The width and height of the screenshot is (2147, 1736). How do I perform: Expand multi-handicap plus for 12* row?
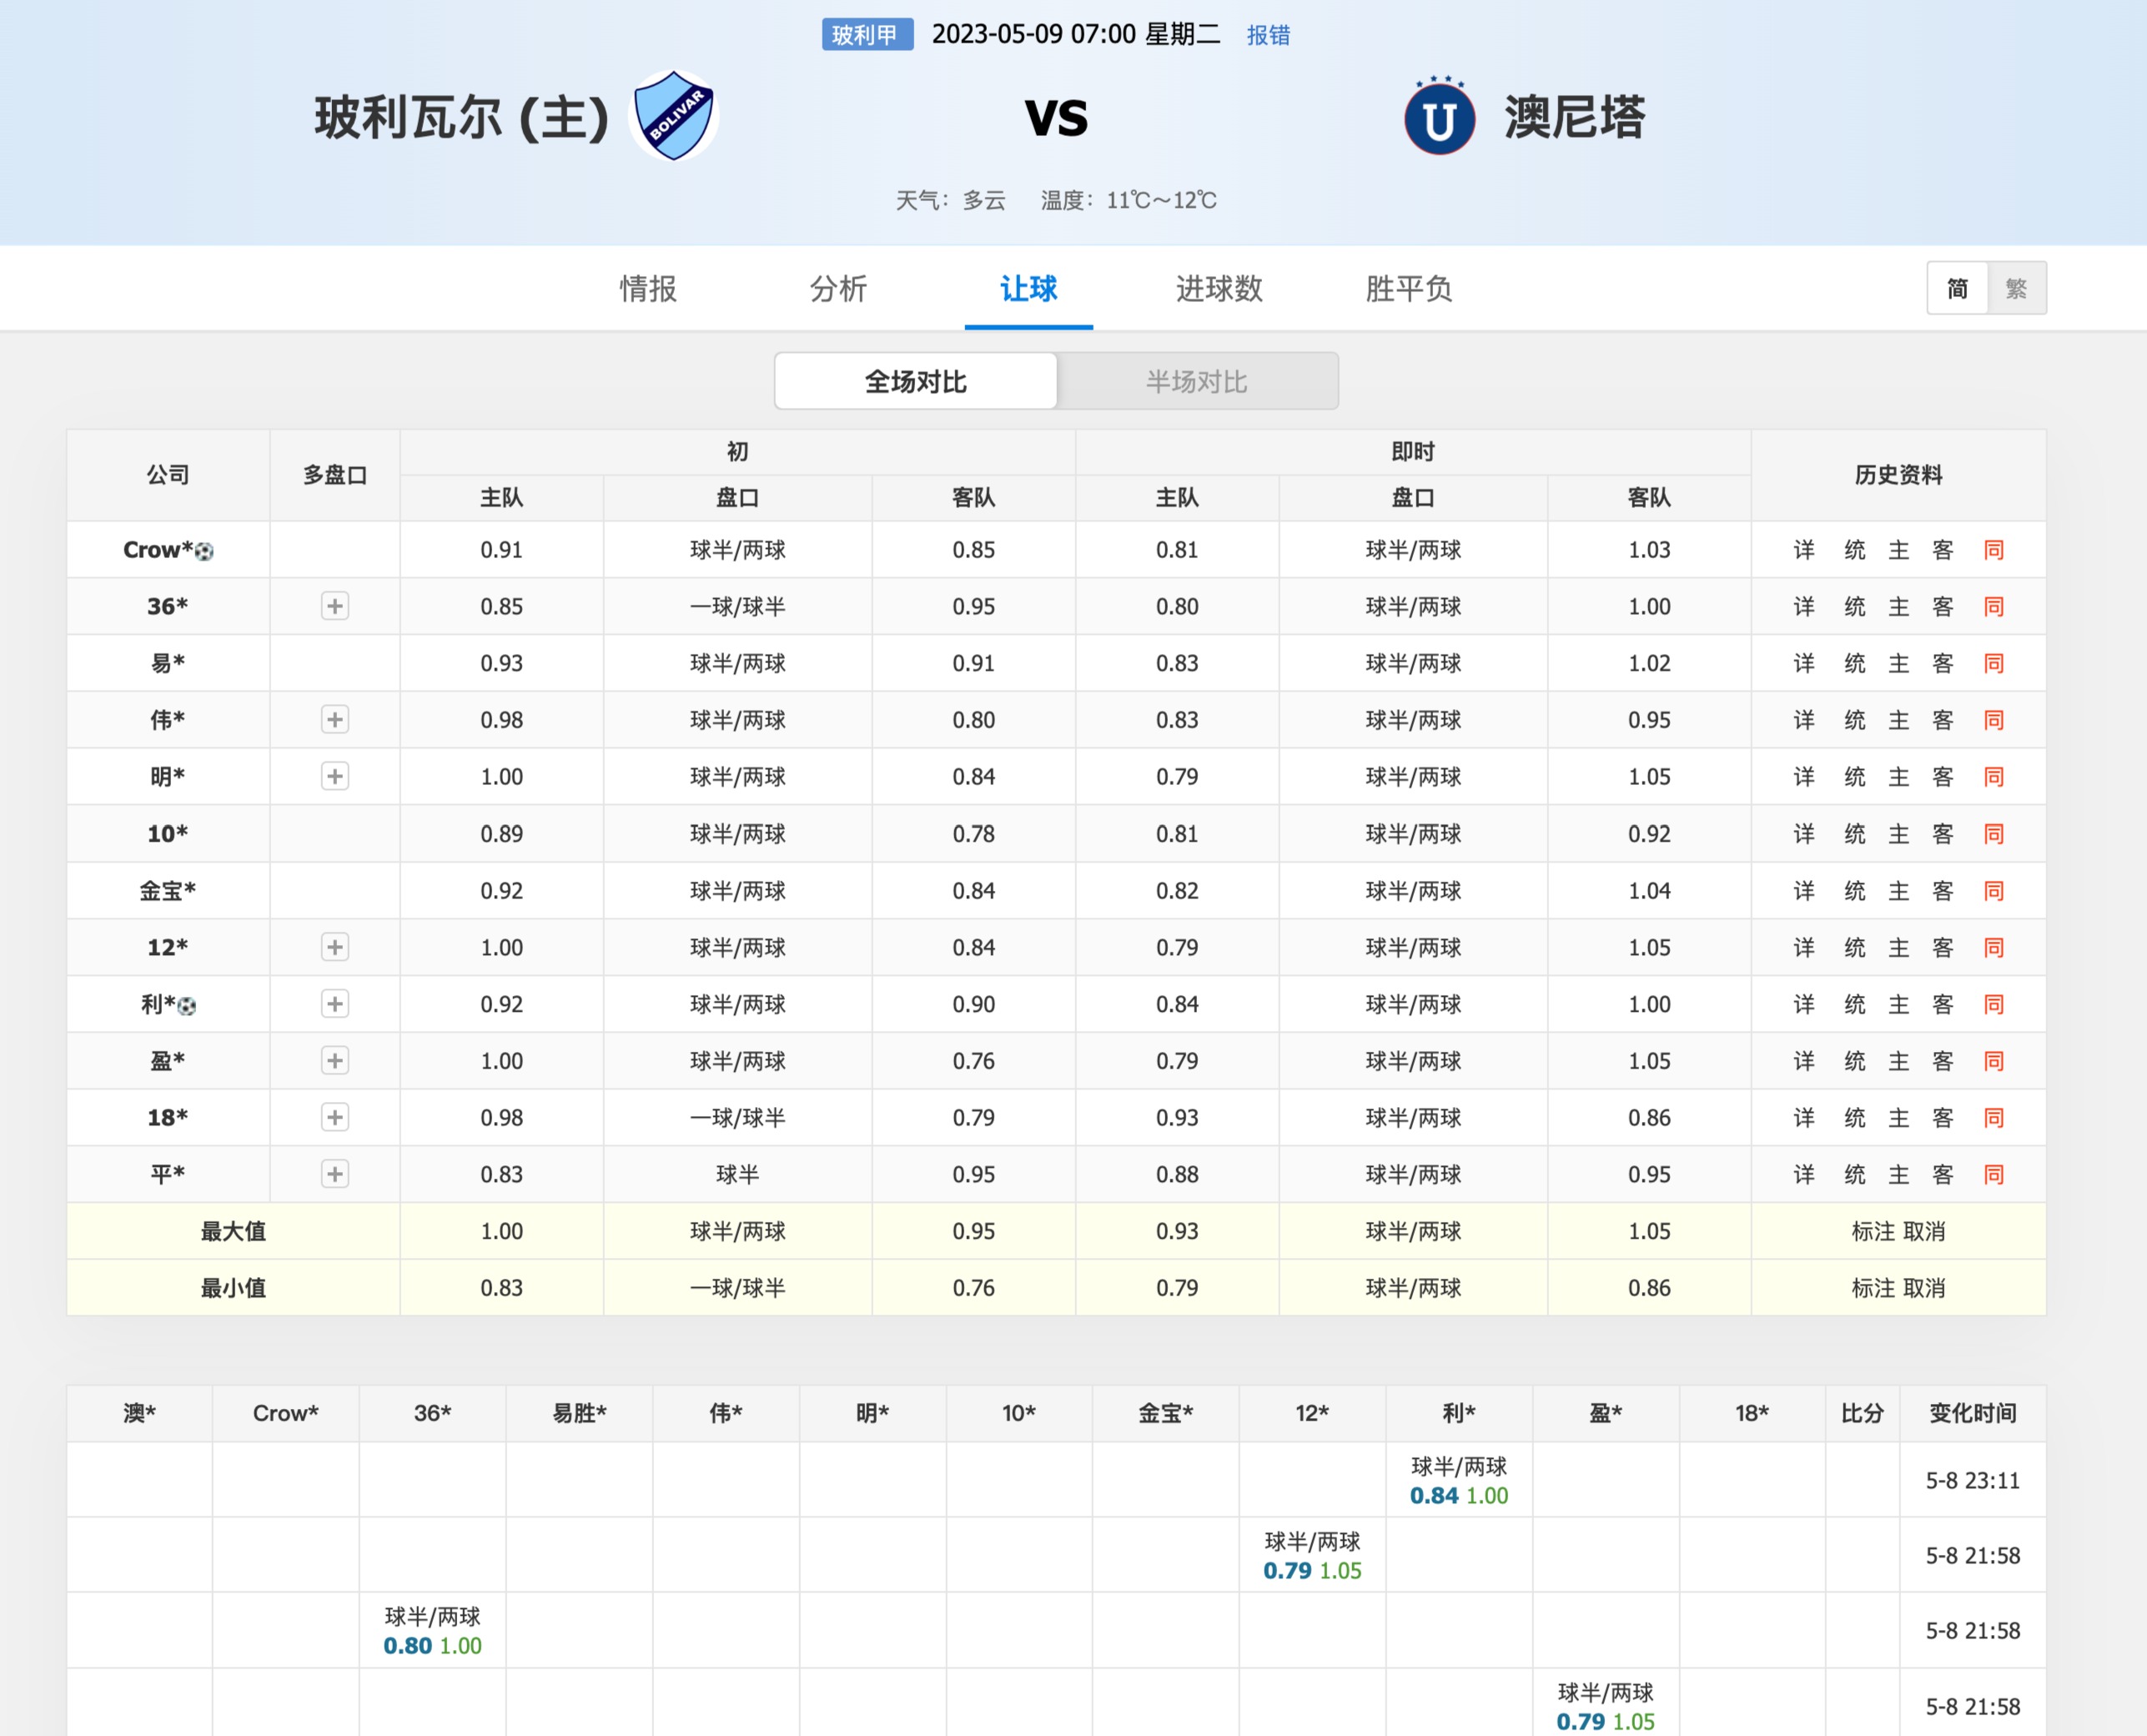point(335,947)
